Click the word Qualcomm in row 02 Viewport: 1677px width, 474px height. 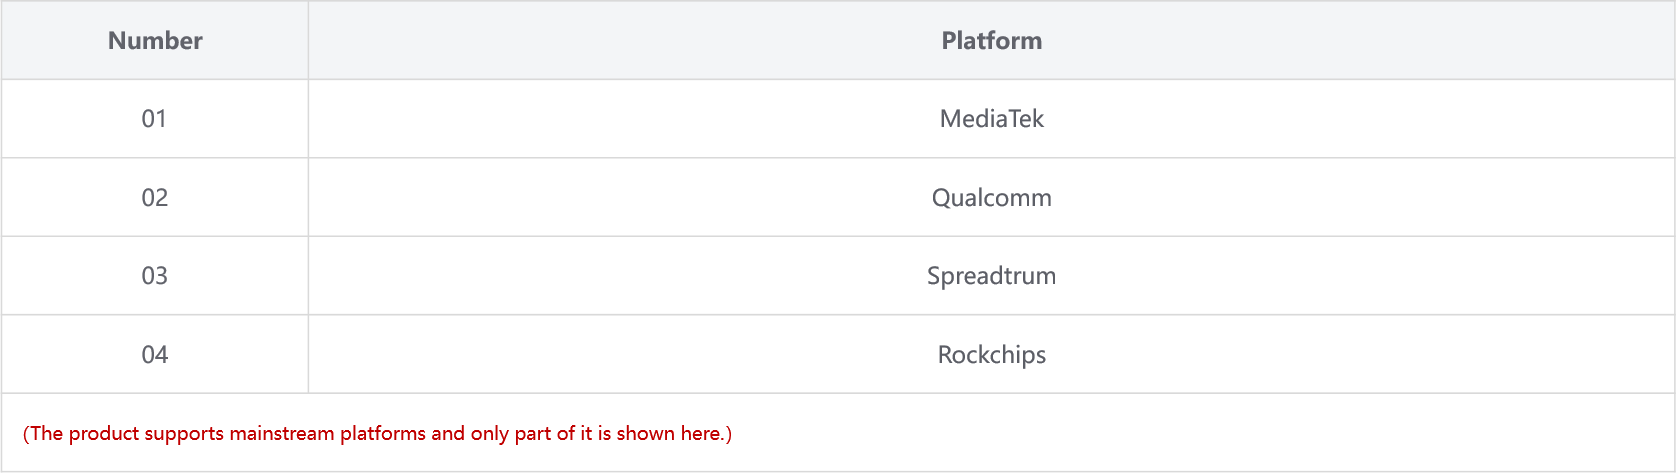[x=991, y=198]
